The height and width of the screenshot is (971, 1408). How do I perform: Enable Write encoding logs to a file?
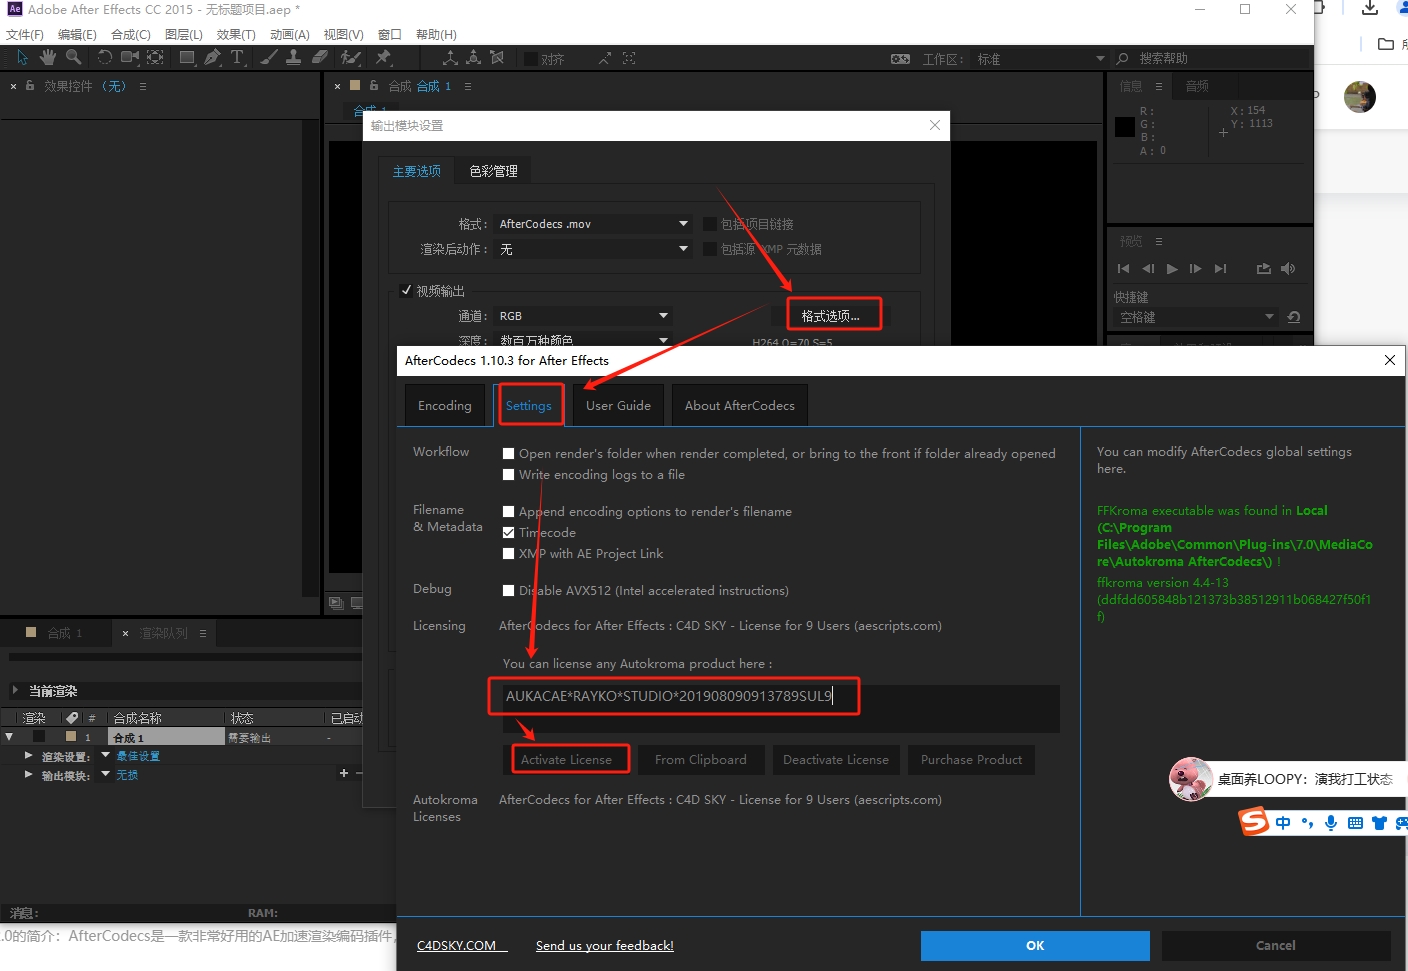[x=508, y=474]
